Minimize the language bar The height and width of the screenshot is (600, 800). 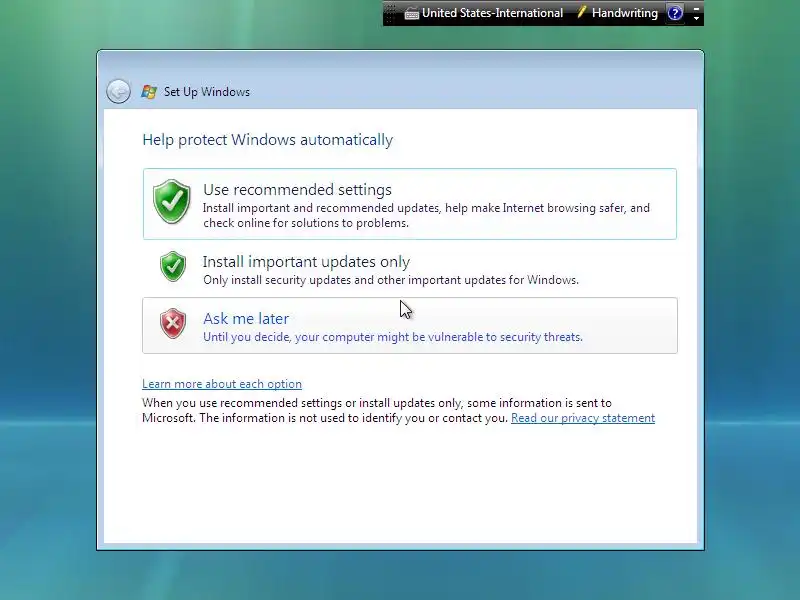(696, 8)
